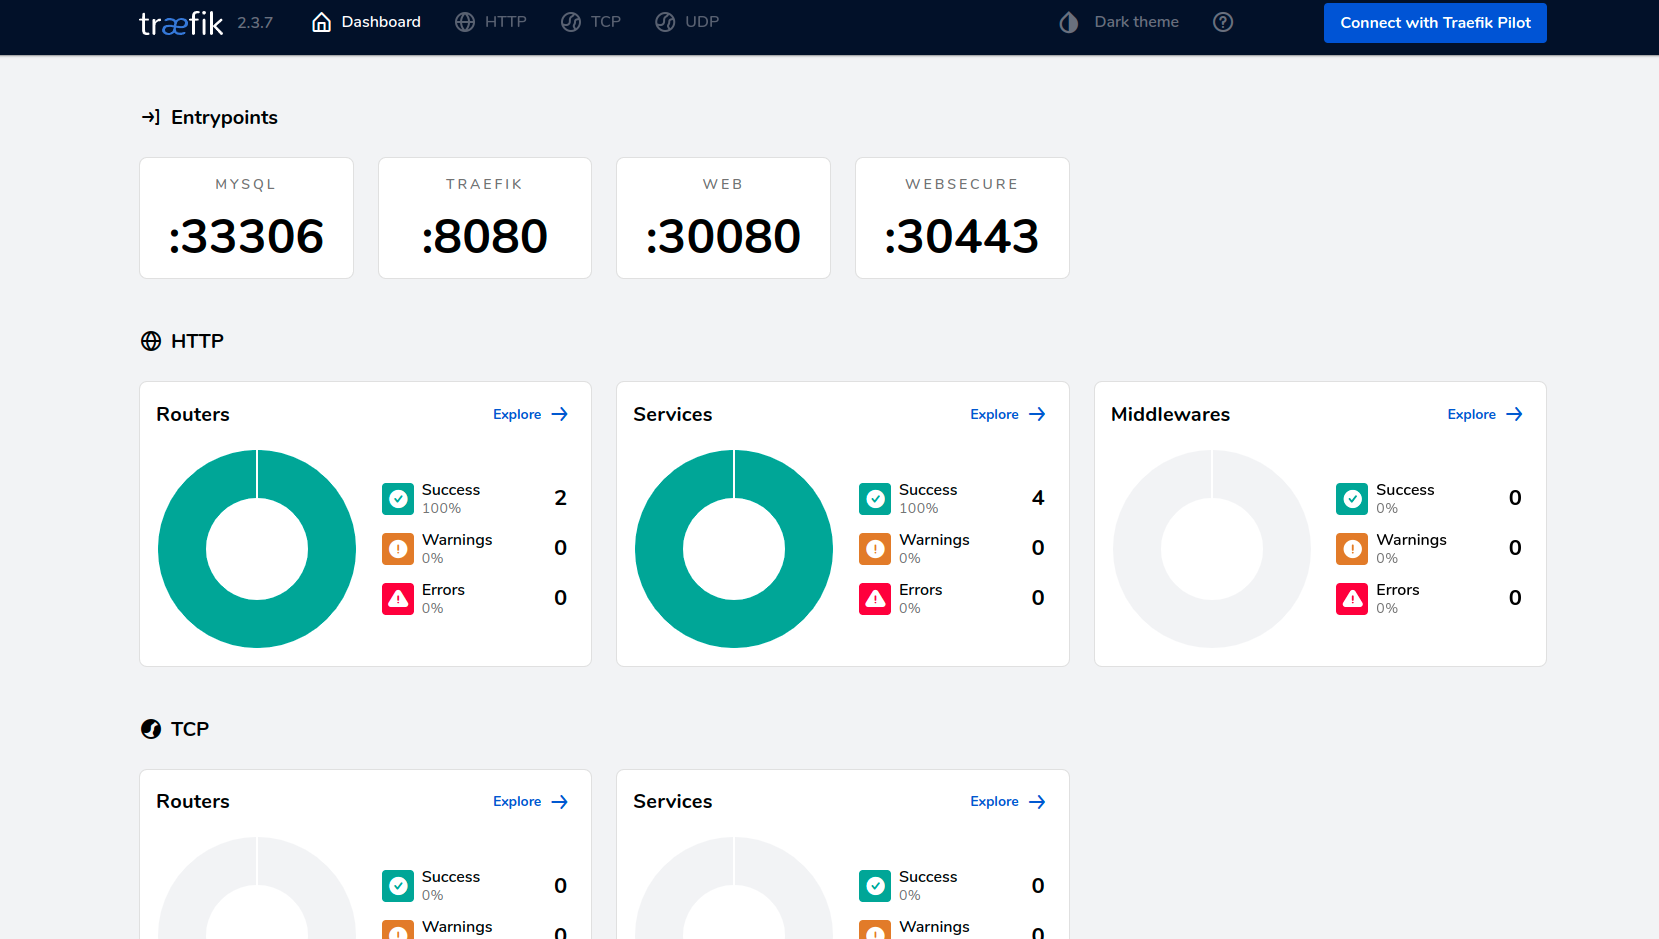Image resolution: width=1659 pixels, height=939 pixels.
Task: Click the Entrypoints heading text
Action: [224, 117]
